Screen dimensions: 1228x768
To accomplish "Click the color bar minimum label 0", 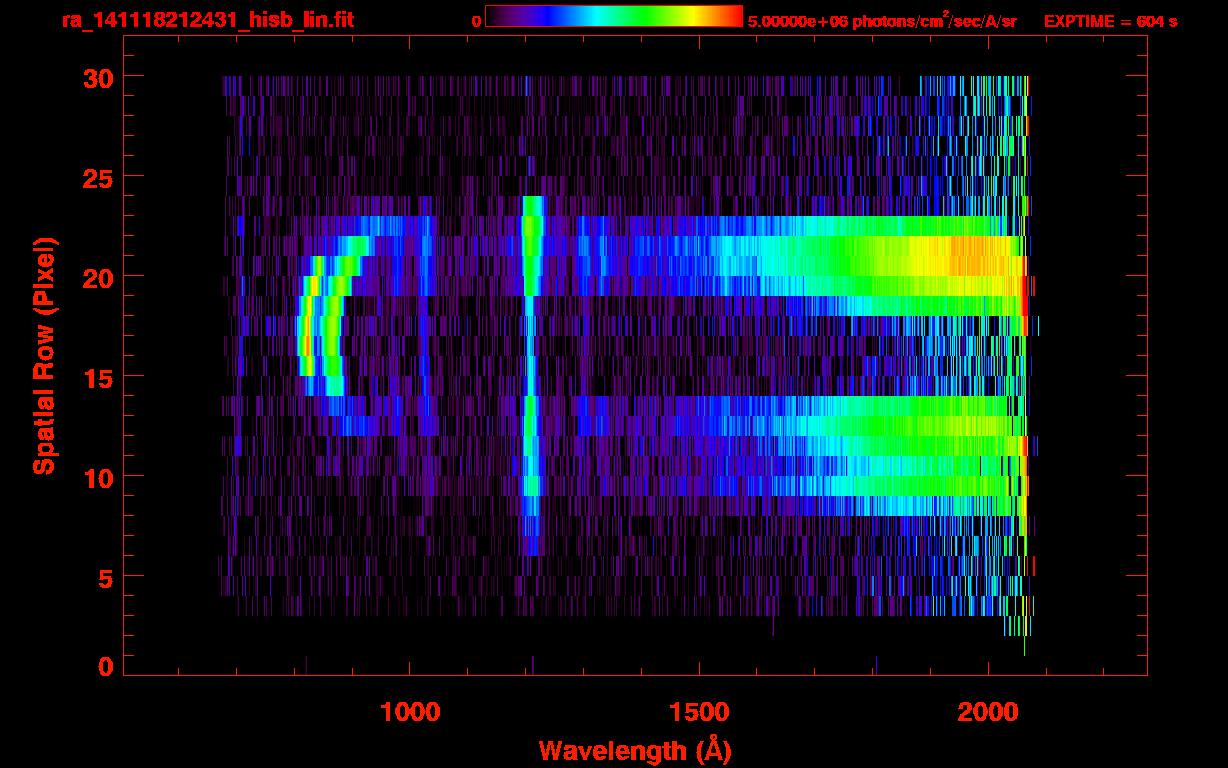I will (x=476, y=21).
